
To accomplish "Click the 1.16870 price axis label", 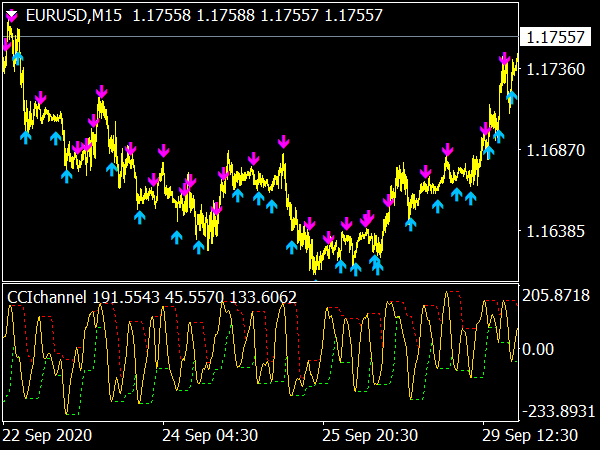I will click(556, 150).
